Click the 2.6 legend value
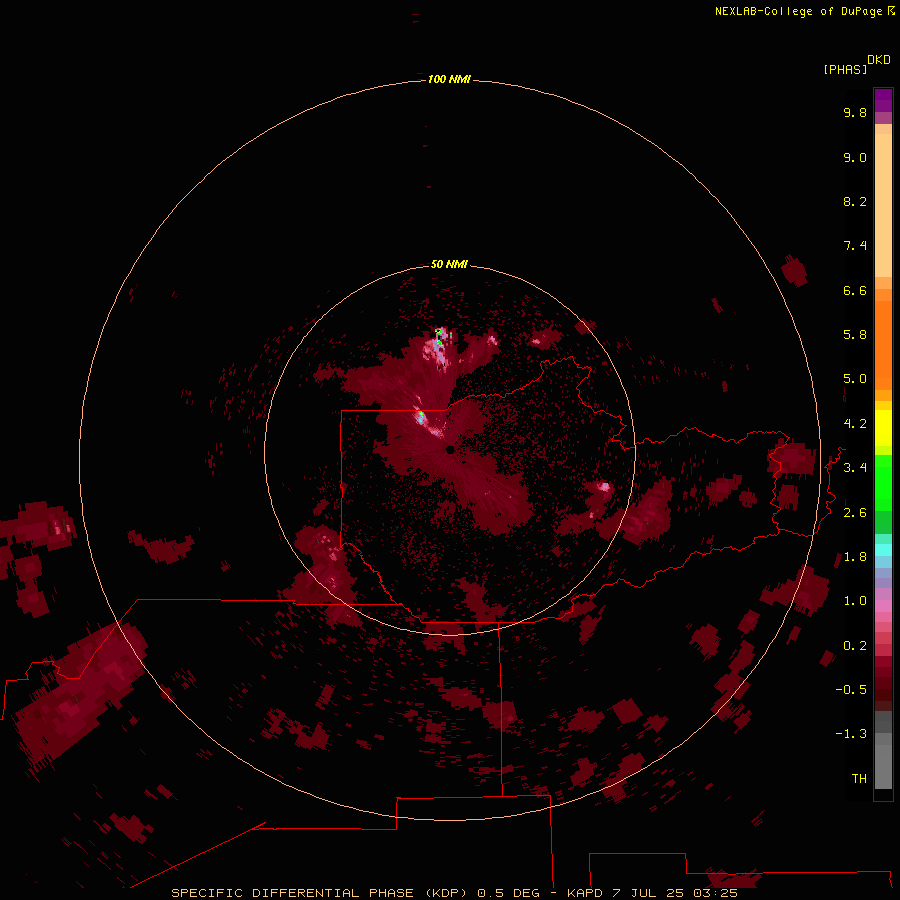Image resolution: width=900 pixels, height=900 pixels. pyautogui.click(x=855, y=513)
